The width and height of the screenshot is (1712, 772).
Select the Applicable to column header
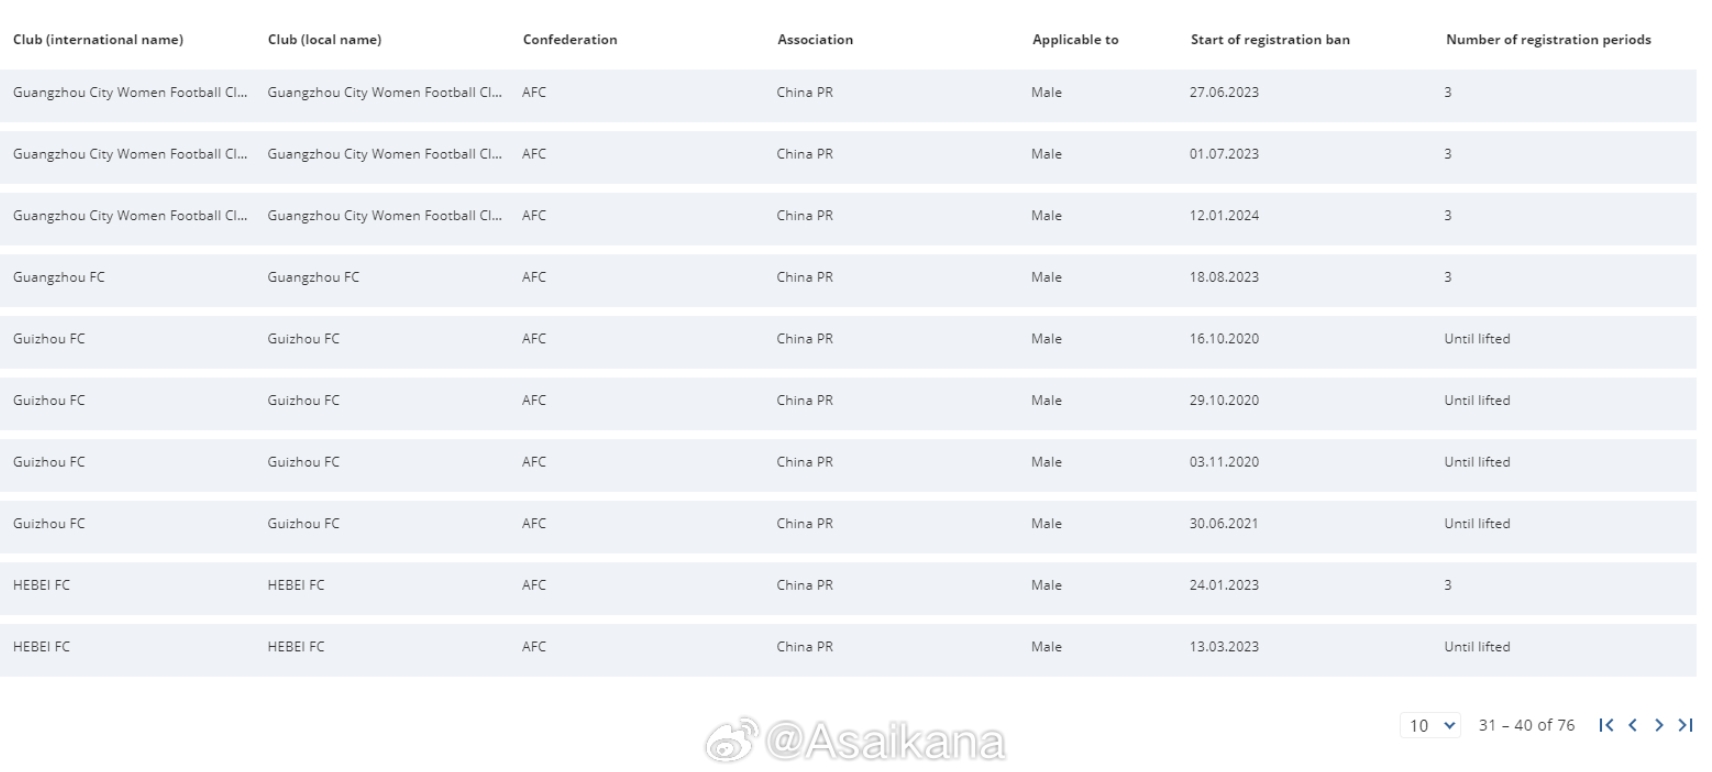click(1075, 40)
